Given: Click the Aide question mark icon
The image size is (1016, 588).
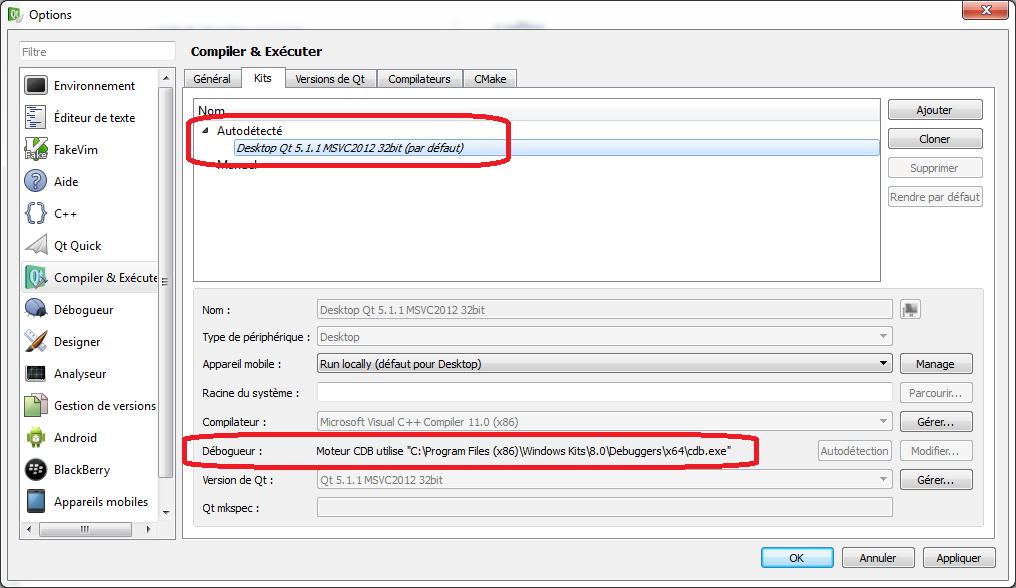Looking at the screenshot, I should 36,181.
